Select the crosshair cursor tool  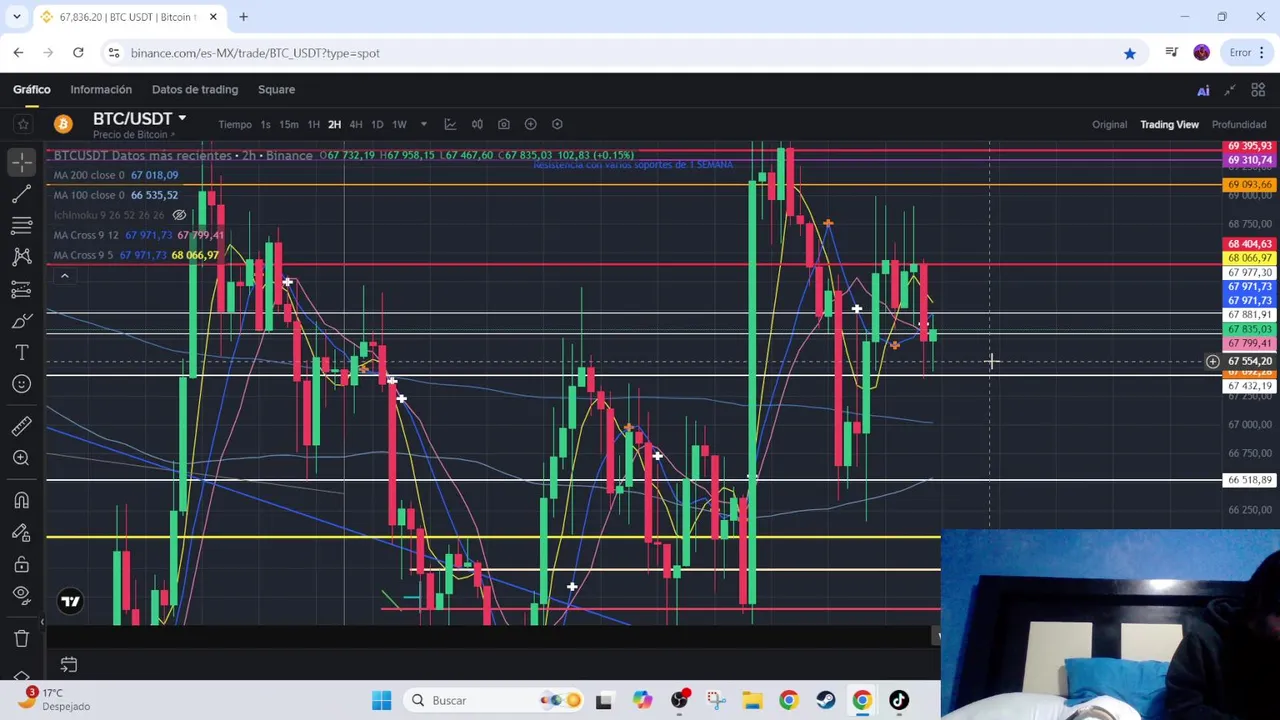click(22, 161)
